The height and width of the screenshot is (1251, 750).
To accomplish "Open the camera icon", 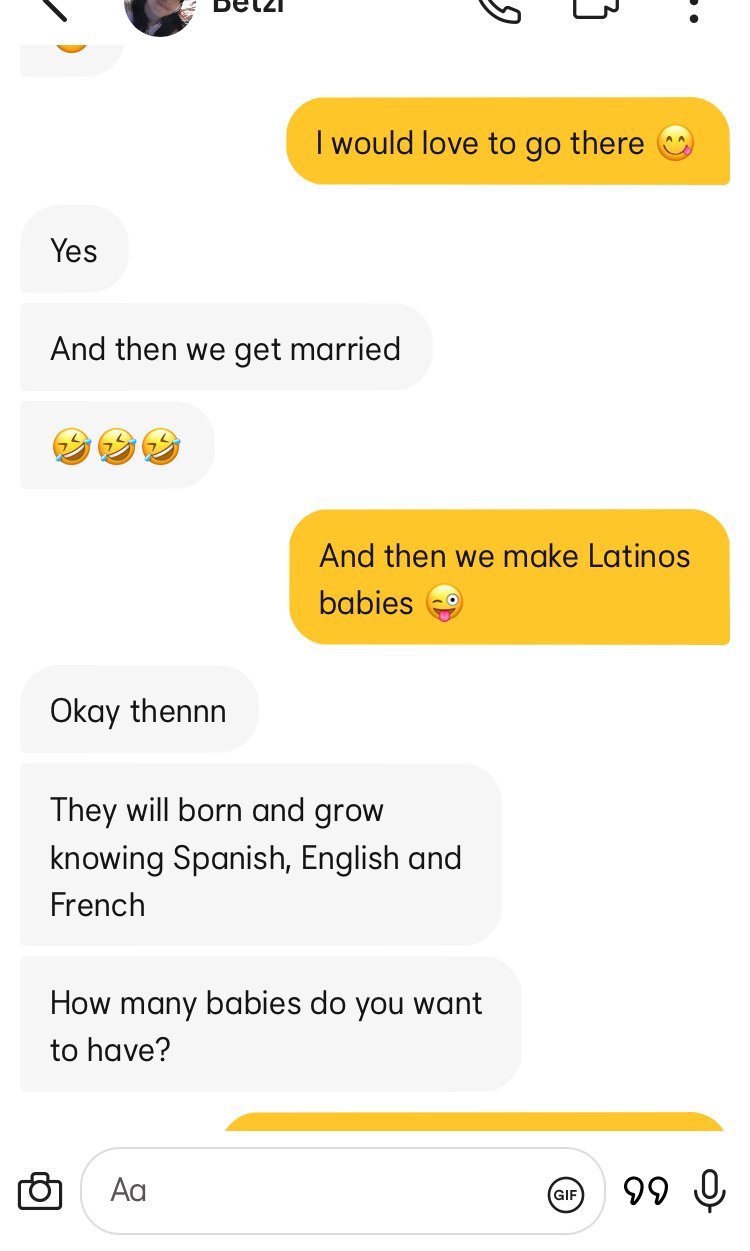I will pyautogui.click(x=40, y=1190).
